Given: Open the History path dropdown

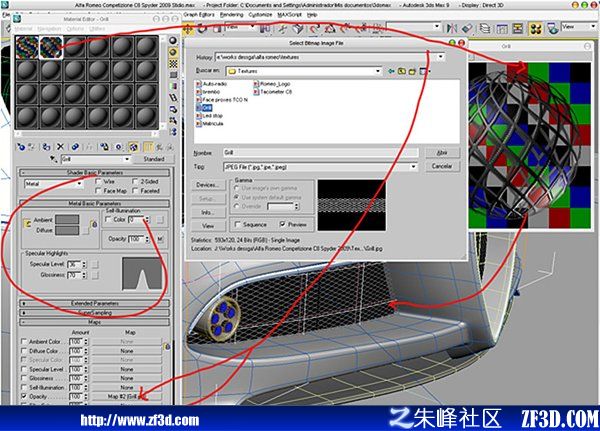Looking at the screenshot, I should [441, 57].
